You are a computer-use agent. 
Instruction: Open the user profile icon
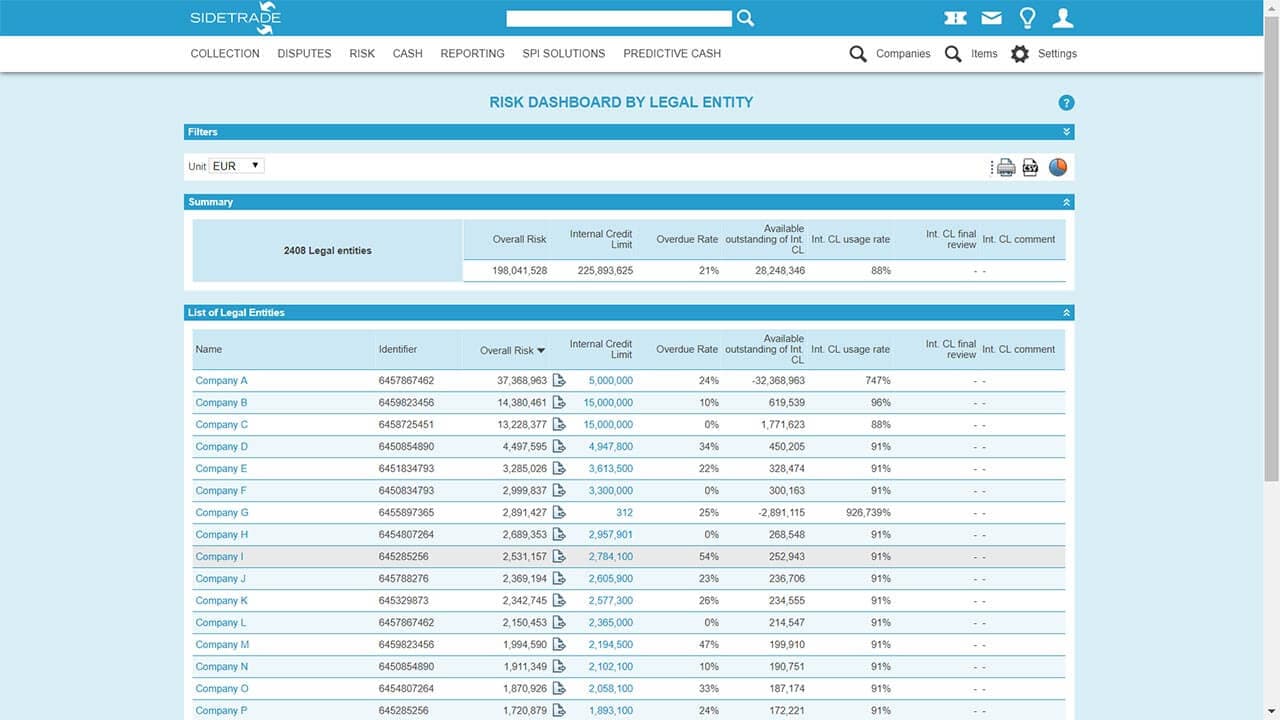pyautogui.click(x=1062, y=17)
